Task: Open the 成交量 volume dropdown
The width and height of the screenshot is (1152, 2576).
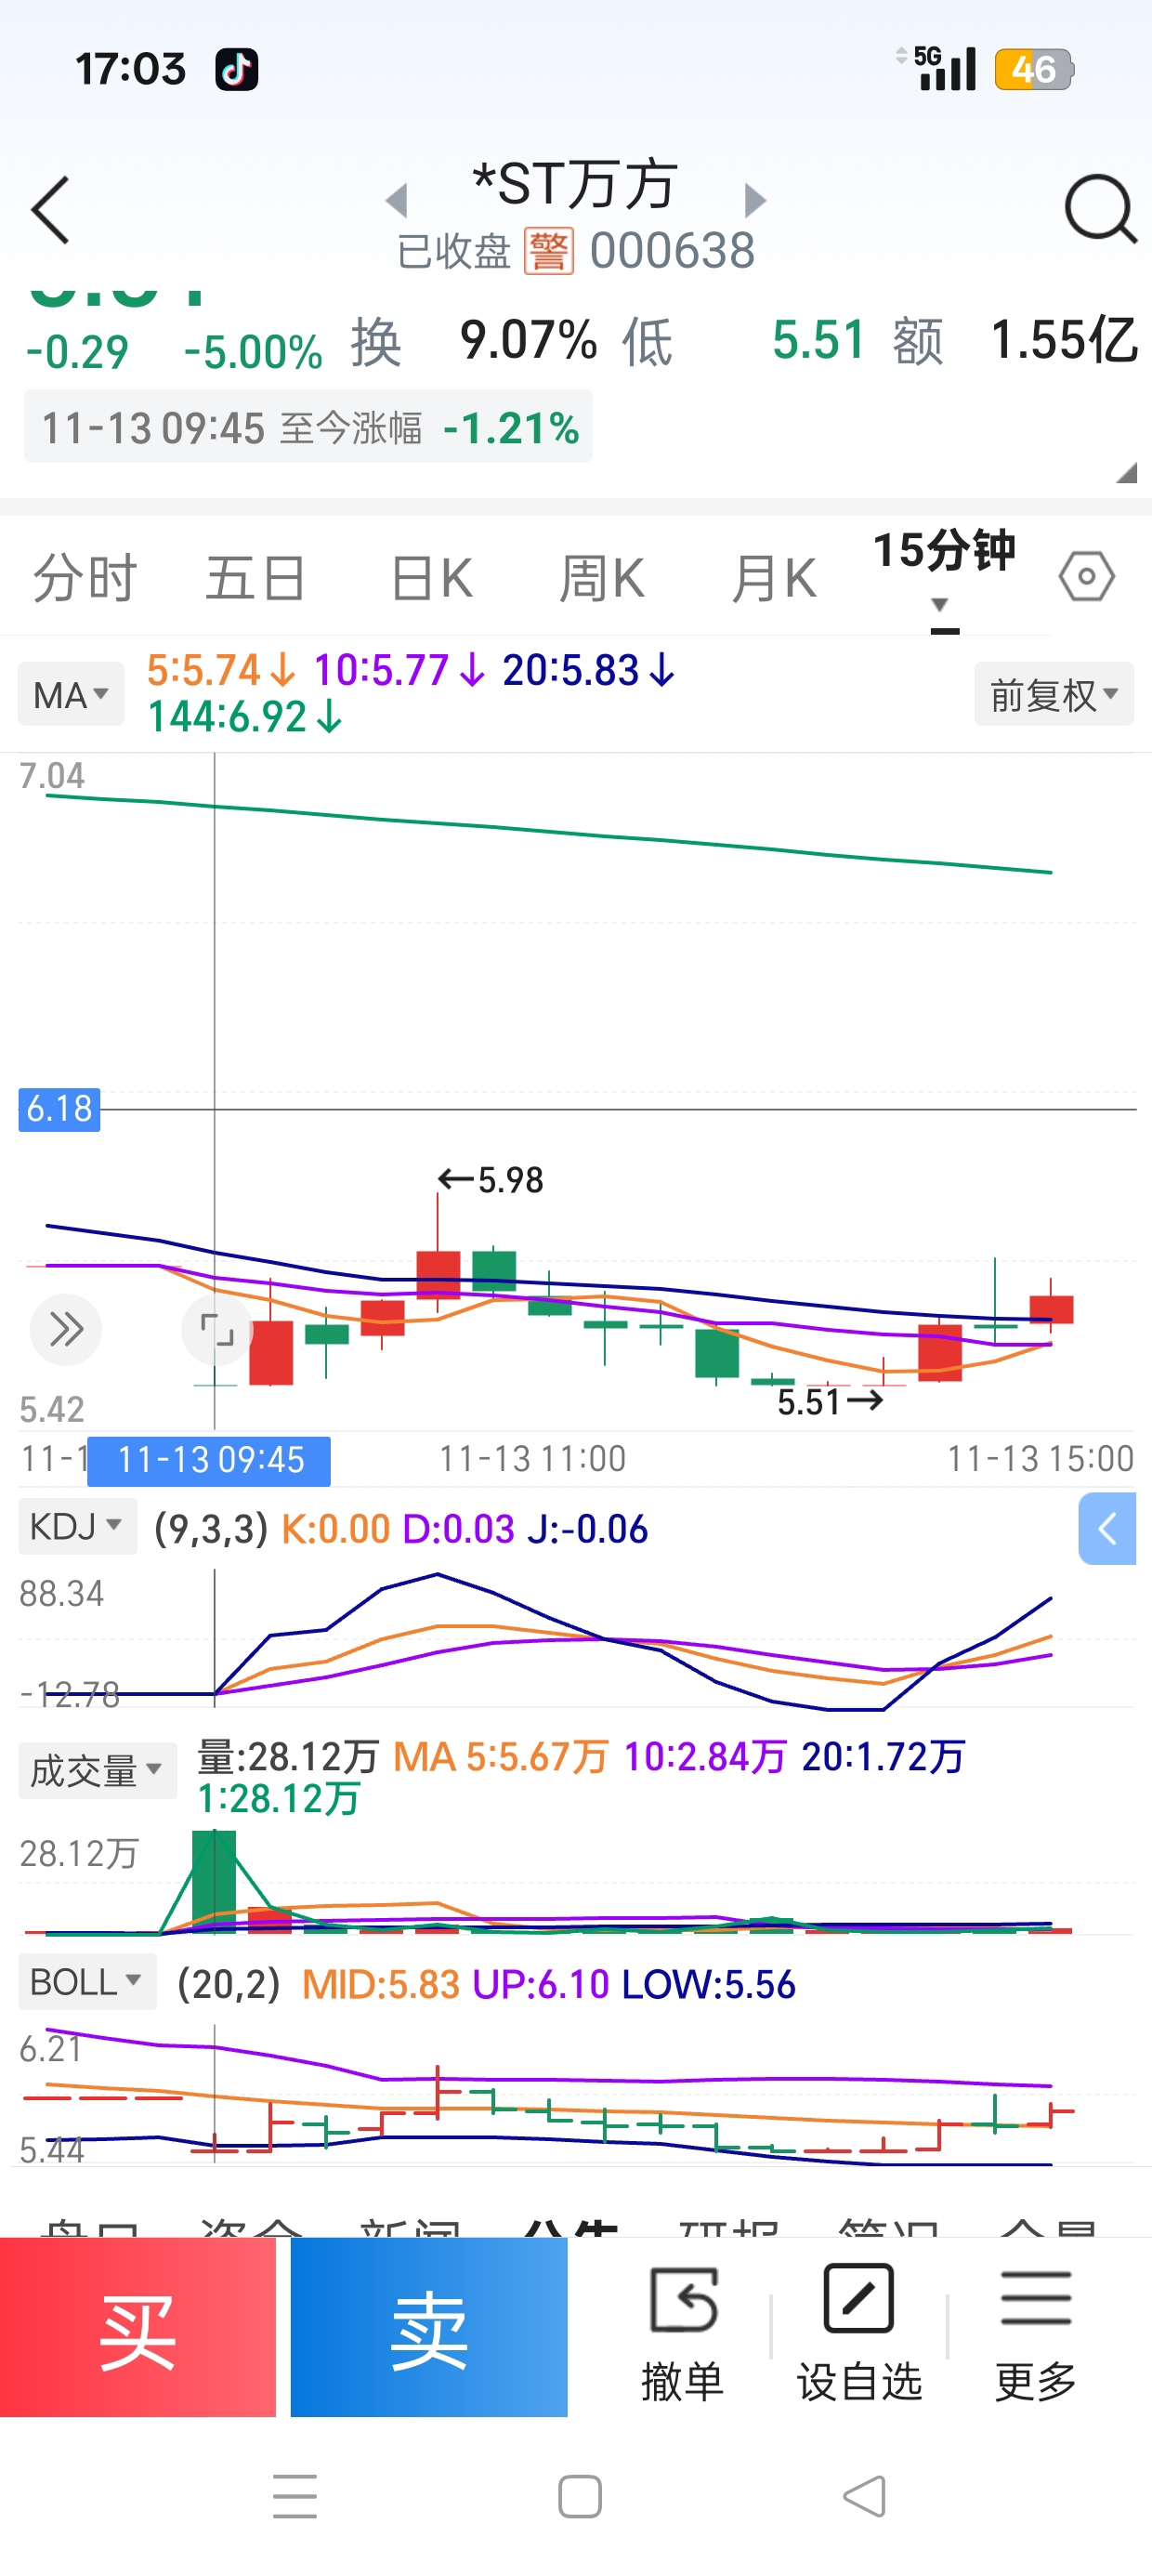Action: pos(98,1770)
